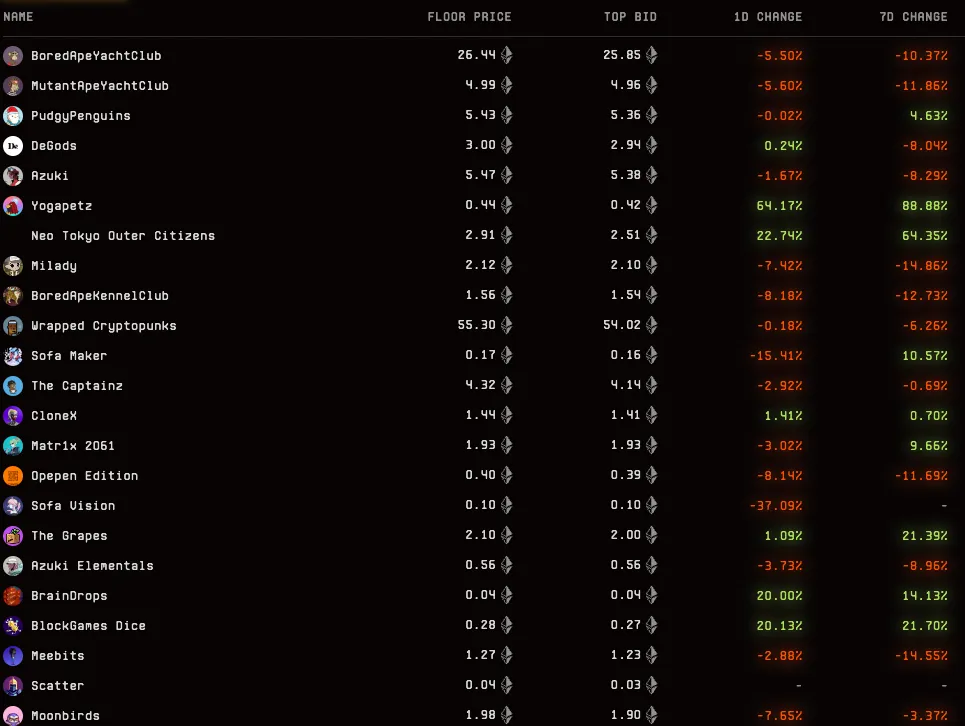The width and height of the screenshot is (965, 726).
Task: Click the Milady floor price 2.12
Action: (480, 265)
